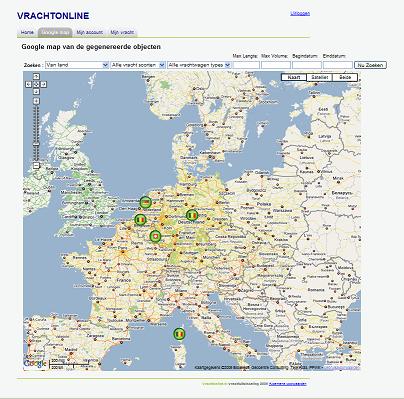Click the Romania label on the map
The height and width of the screenshot is (399, 404).
tap(316, 290)
